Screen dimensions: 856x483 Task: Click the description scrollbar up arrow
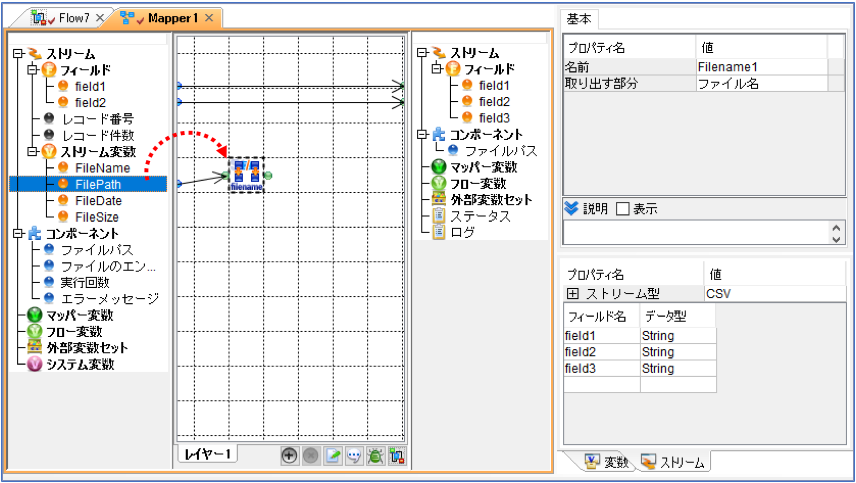tap(836, 227)
